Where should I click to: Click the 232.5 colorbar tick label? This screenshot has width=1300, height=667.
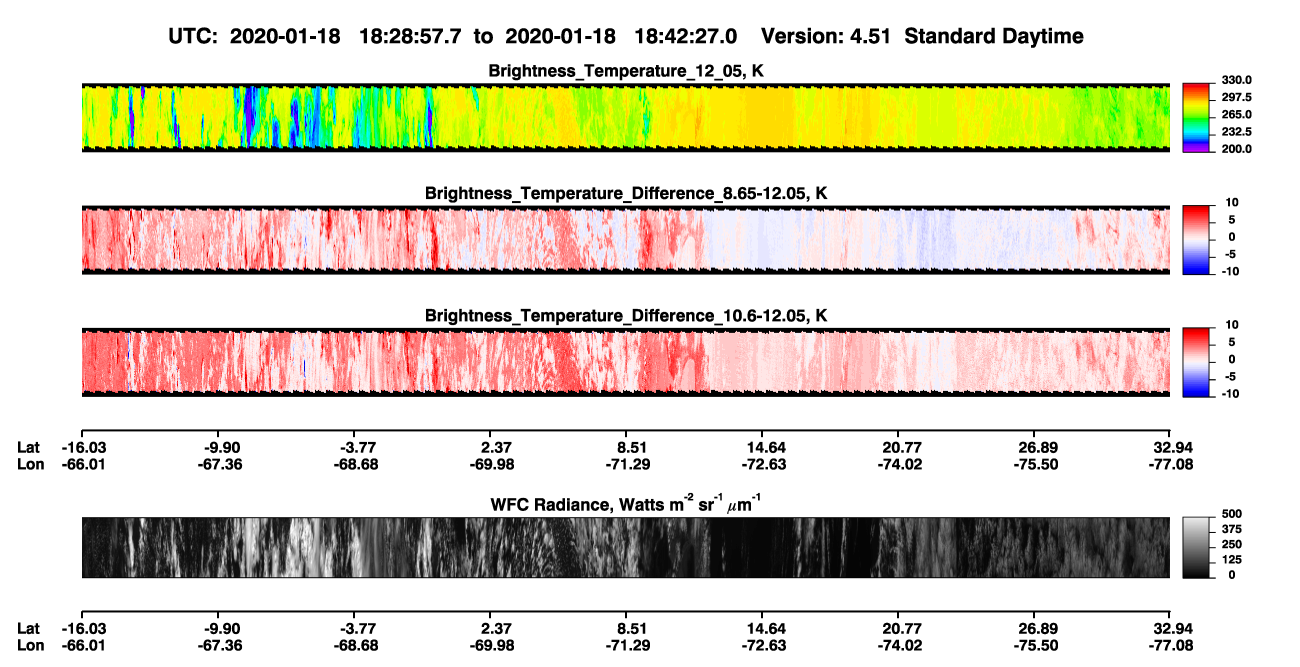(1236, 131)
